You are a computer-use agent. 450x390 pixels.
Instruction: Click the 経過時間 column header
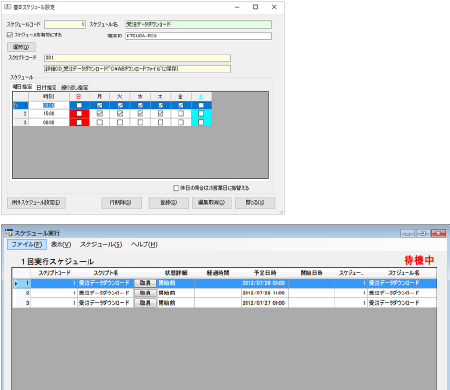[218, 273]
